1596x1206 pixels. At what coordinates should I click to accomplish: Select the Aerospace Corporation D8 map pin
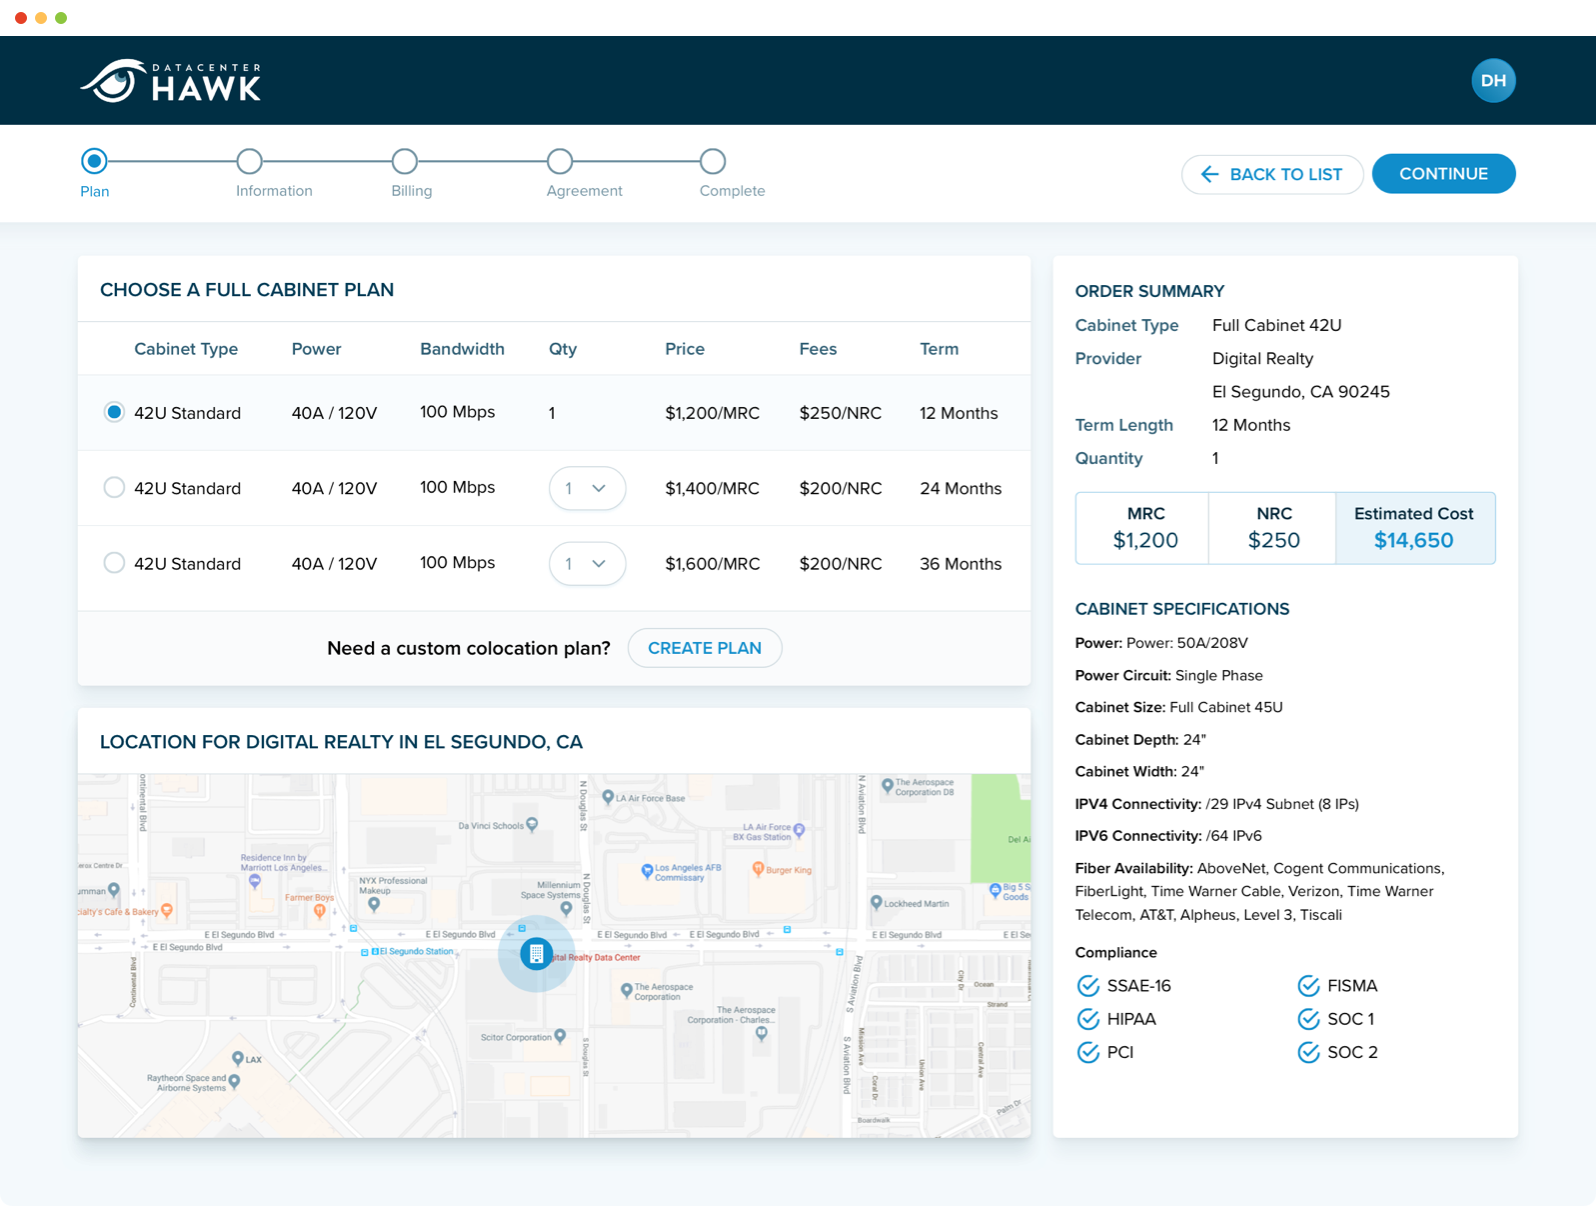click(887, 786)
